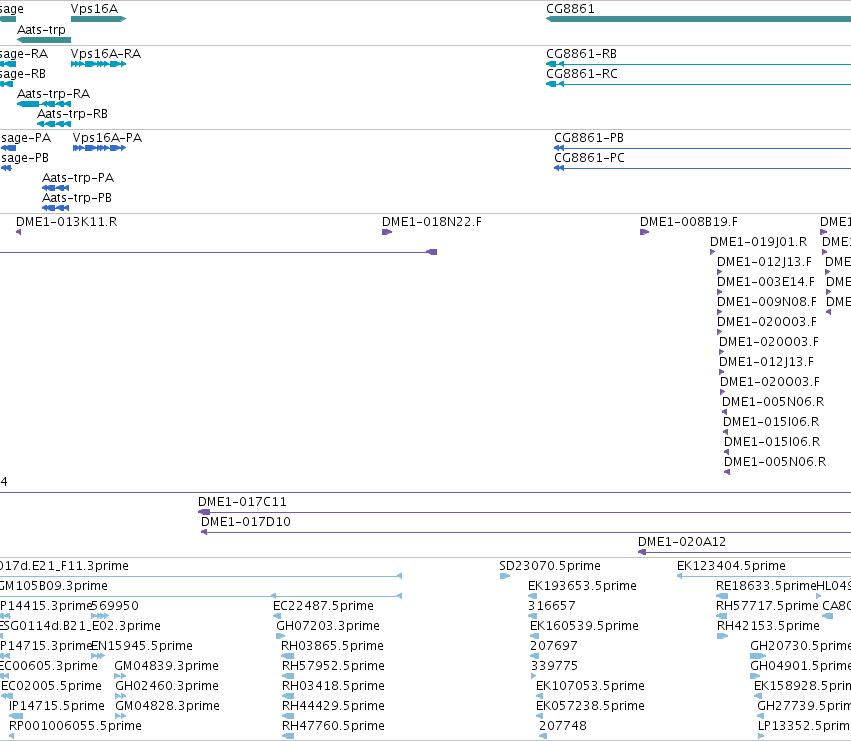Open the Aats-trp-PA protein feature

[x=78, y=178]
